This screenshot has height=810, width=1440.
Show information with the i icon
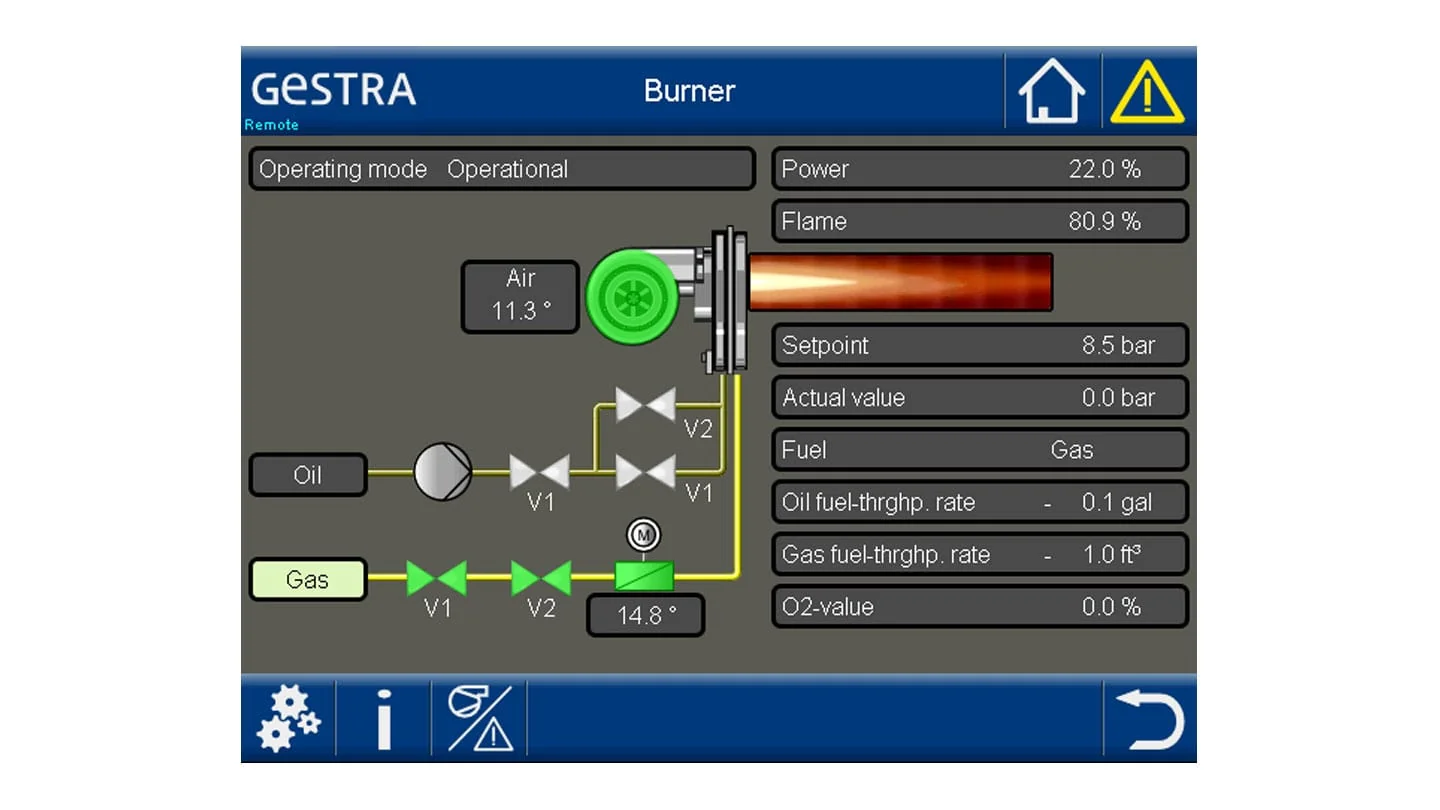(x=384, y=718)
